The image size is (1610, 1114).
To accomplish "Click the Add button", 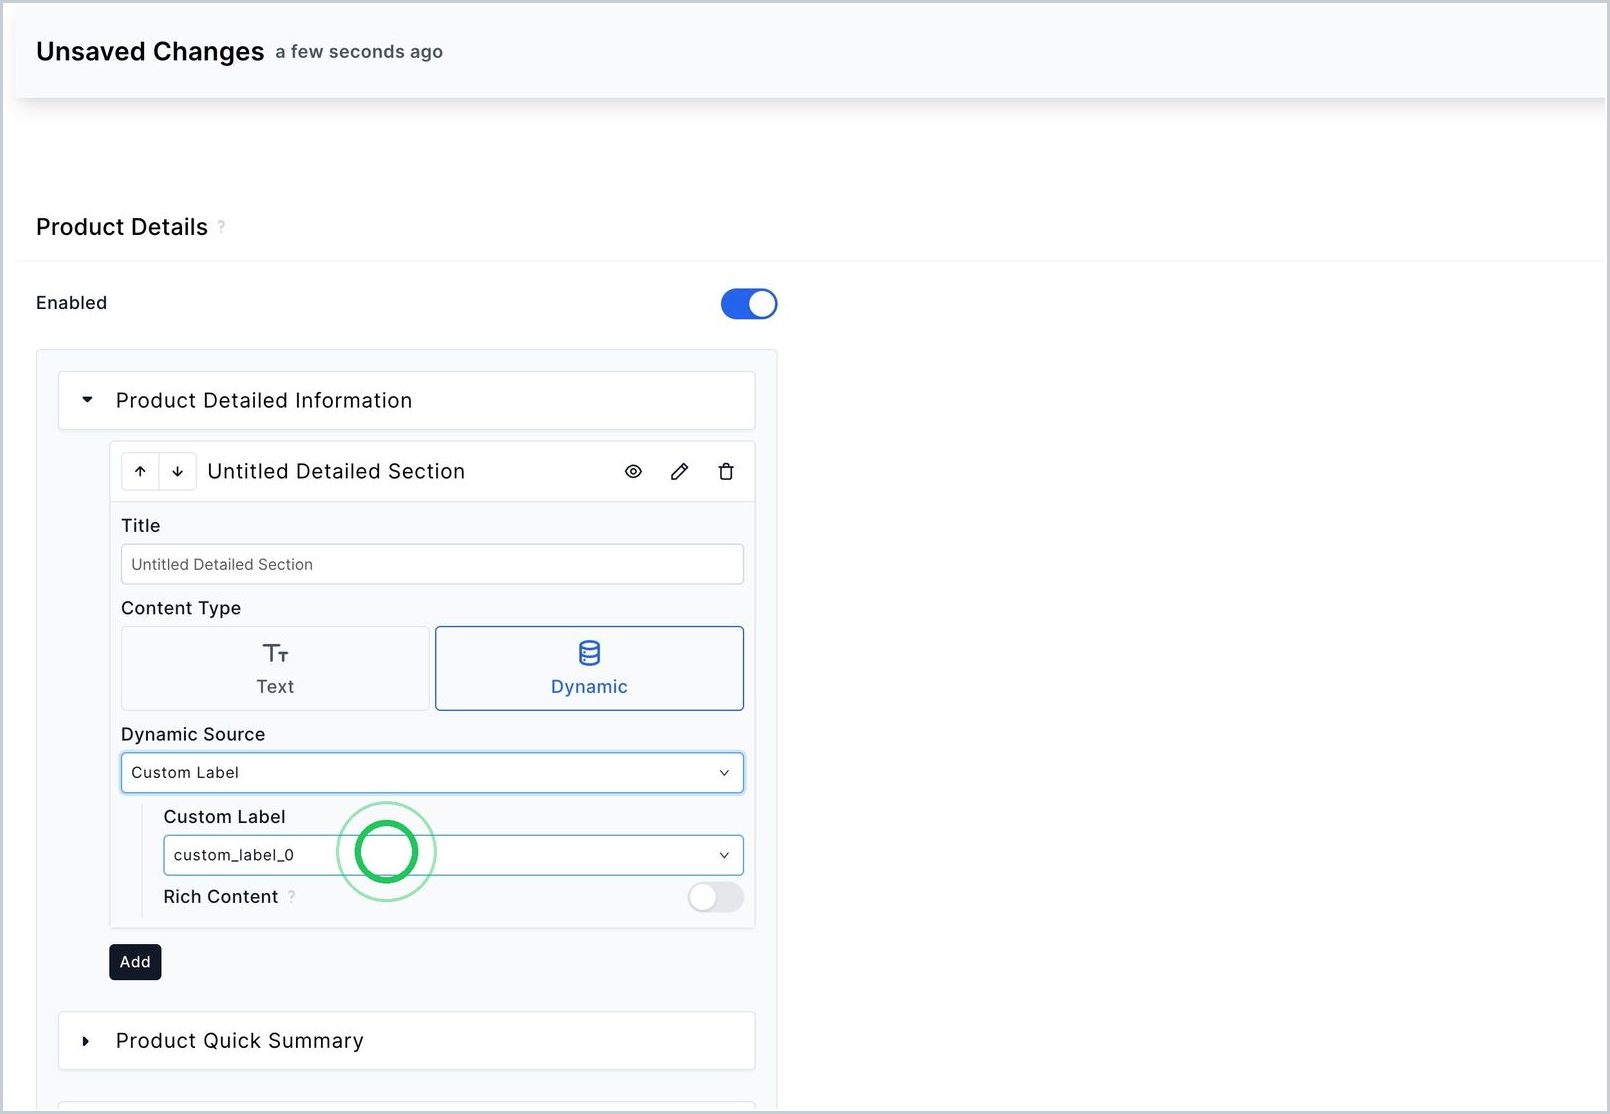I will pyautogui.click(x=135, y=962).
